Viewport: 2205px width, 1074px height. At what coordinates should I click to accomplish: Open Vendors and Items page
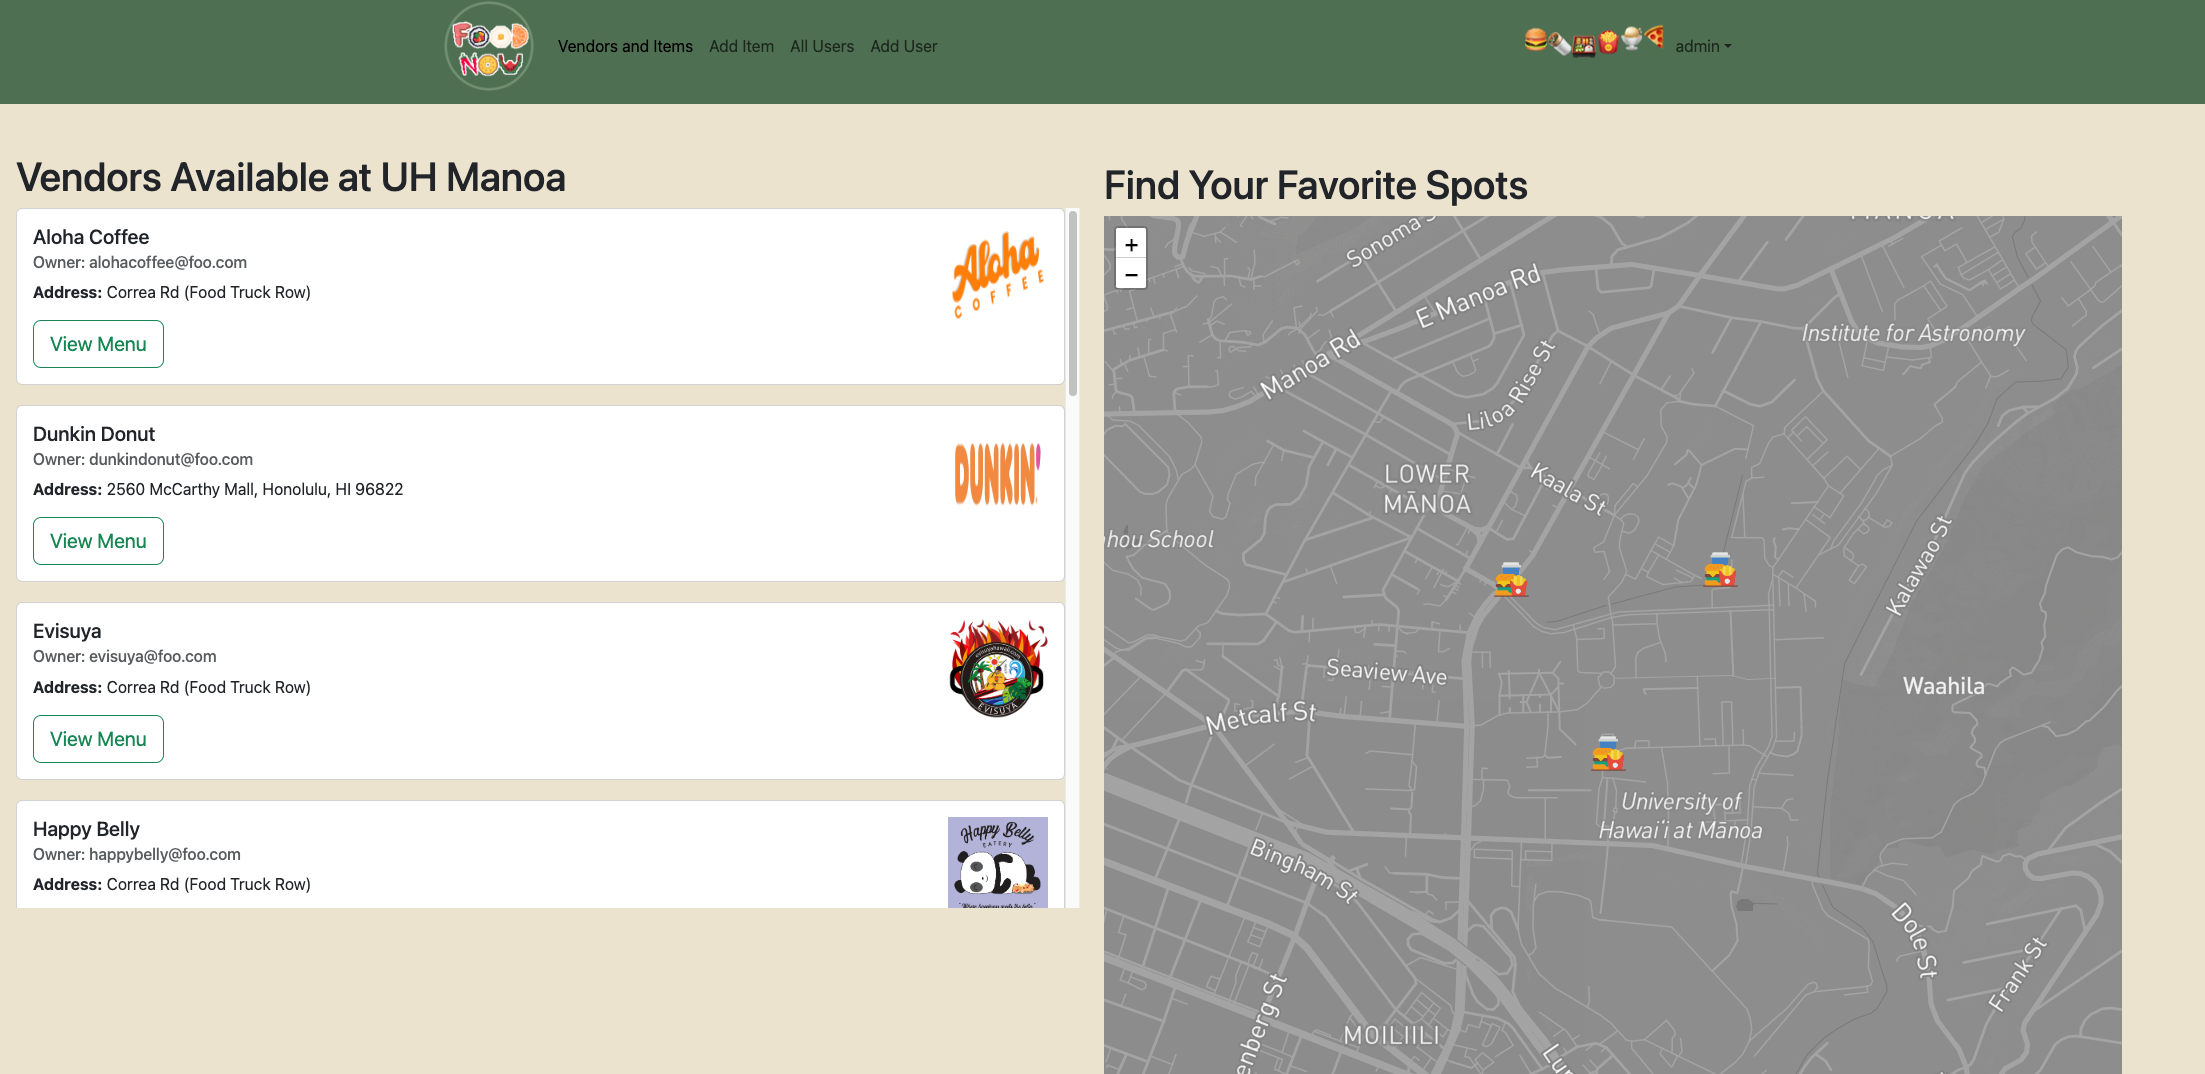pos(625,46)
